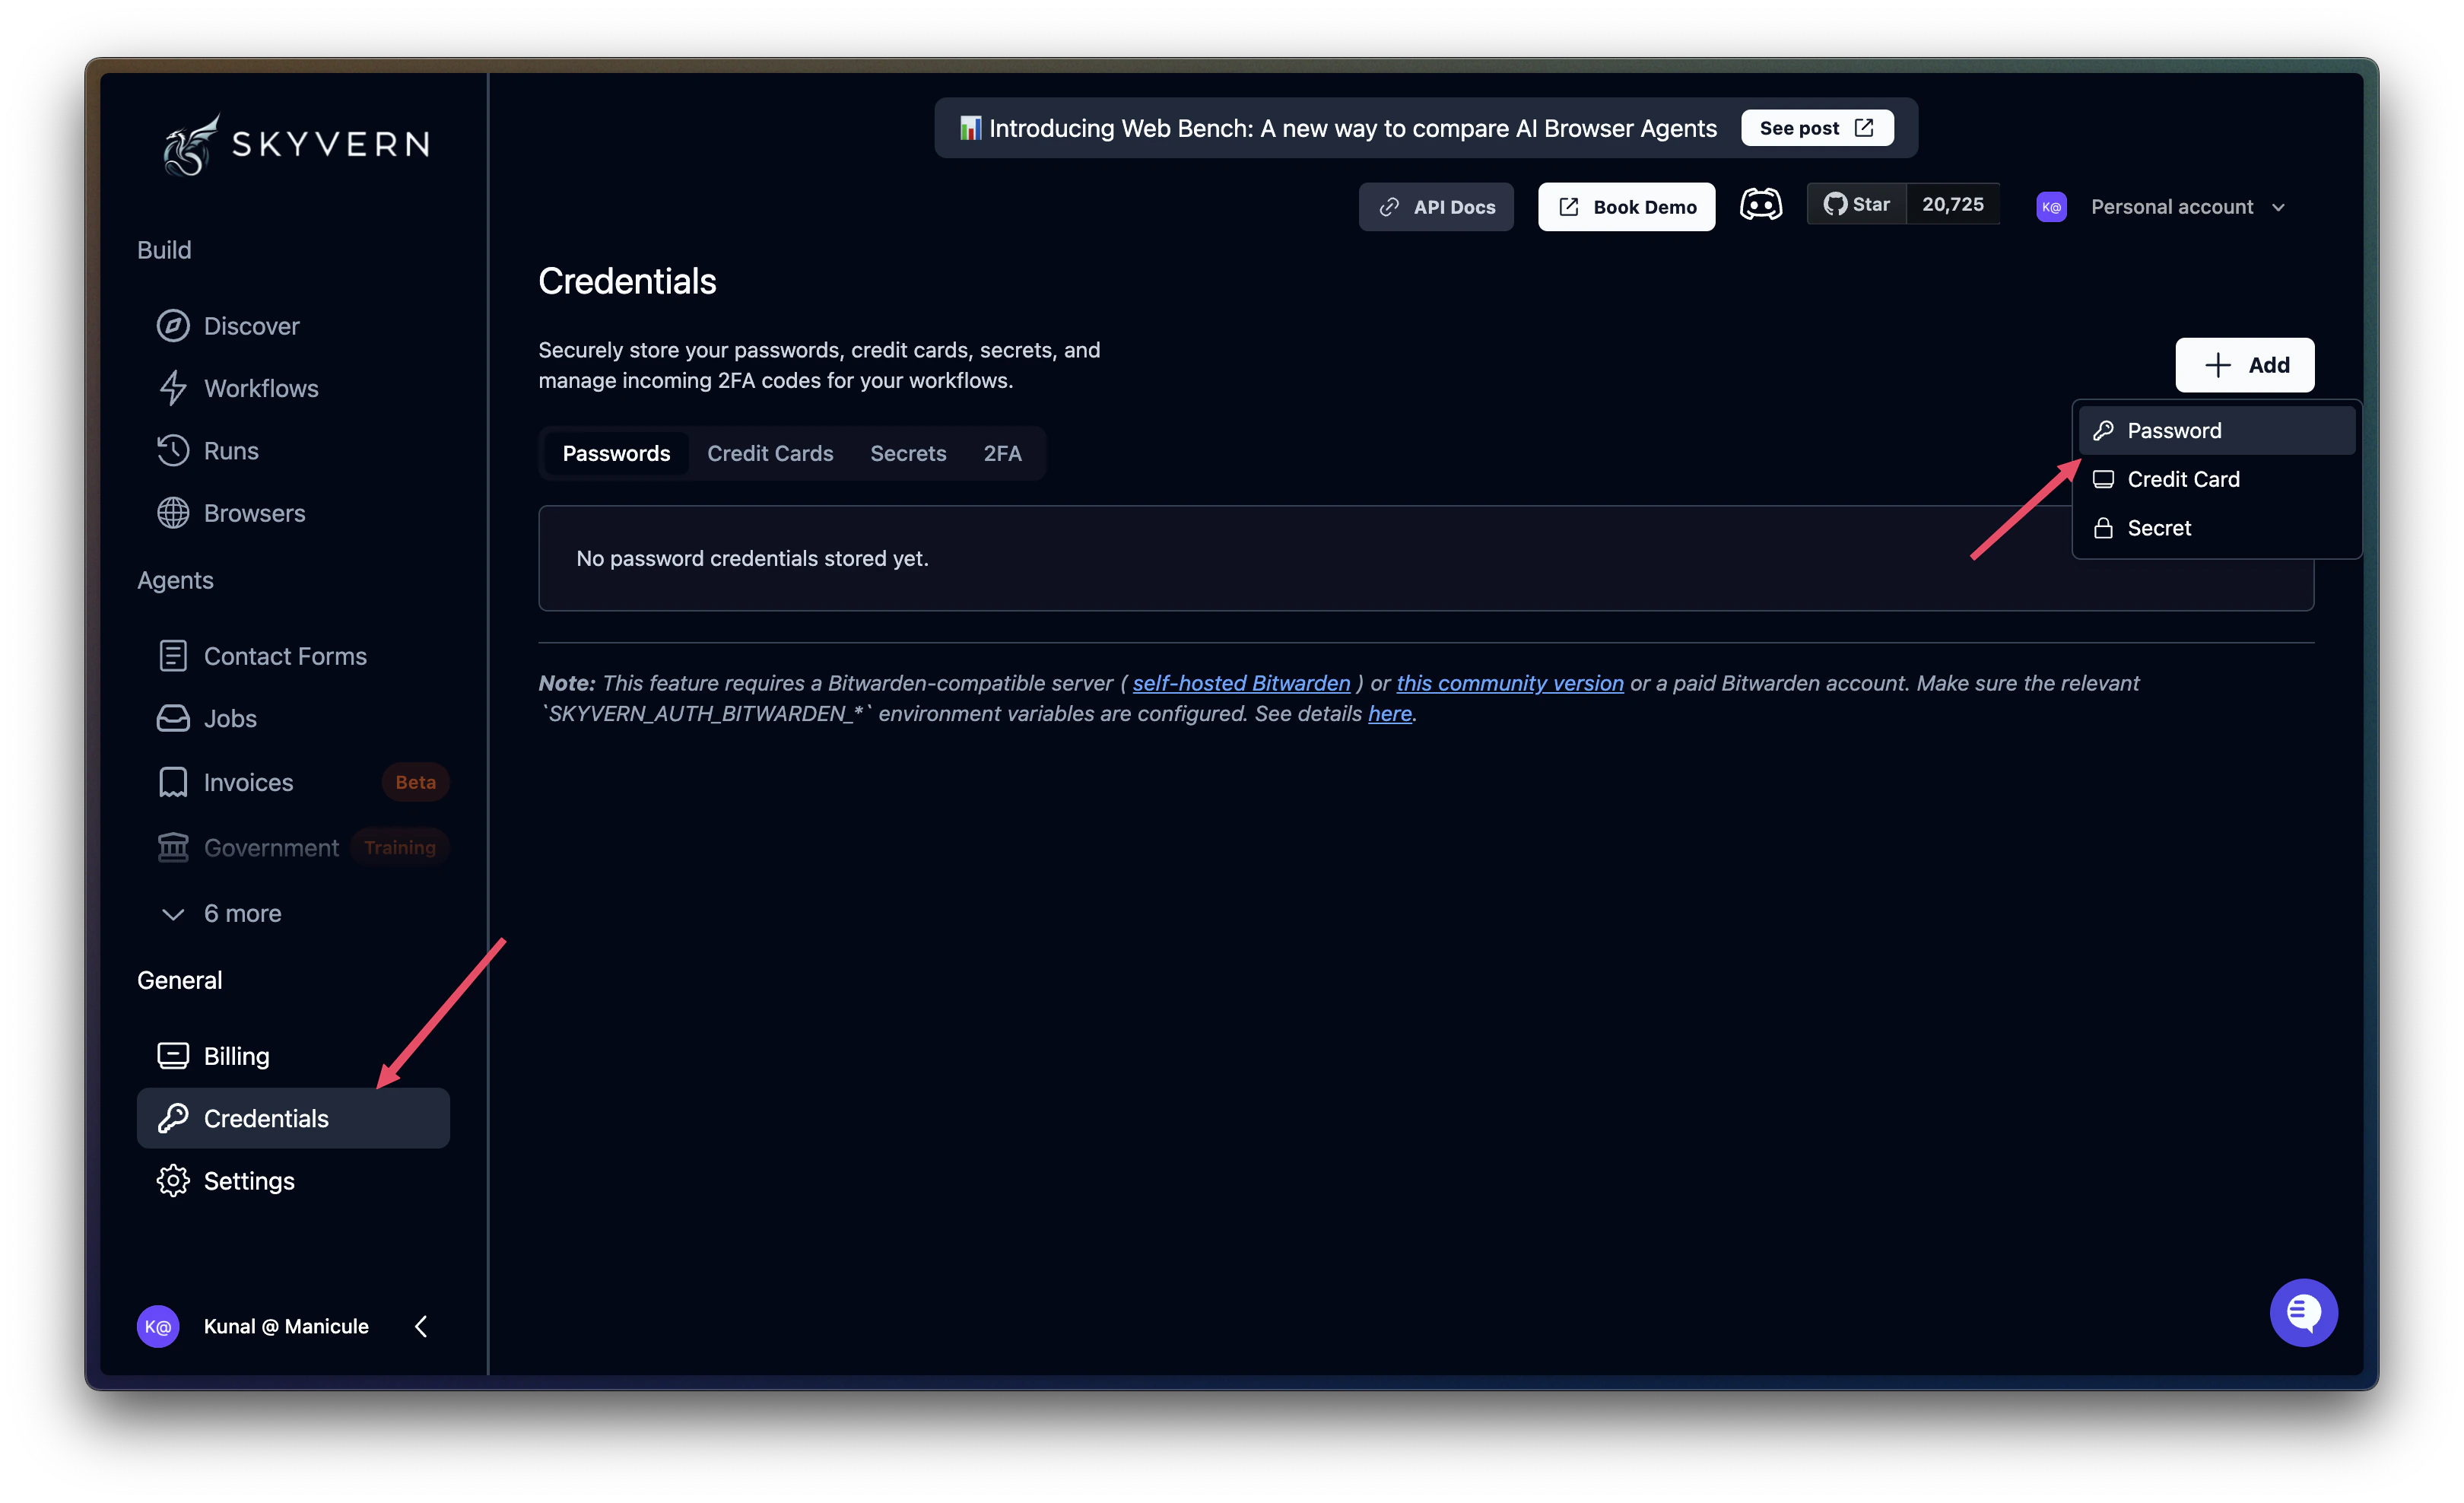
Task: Click the Add credential button
Action: pos(2245,364)
